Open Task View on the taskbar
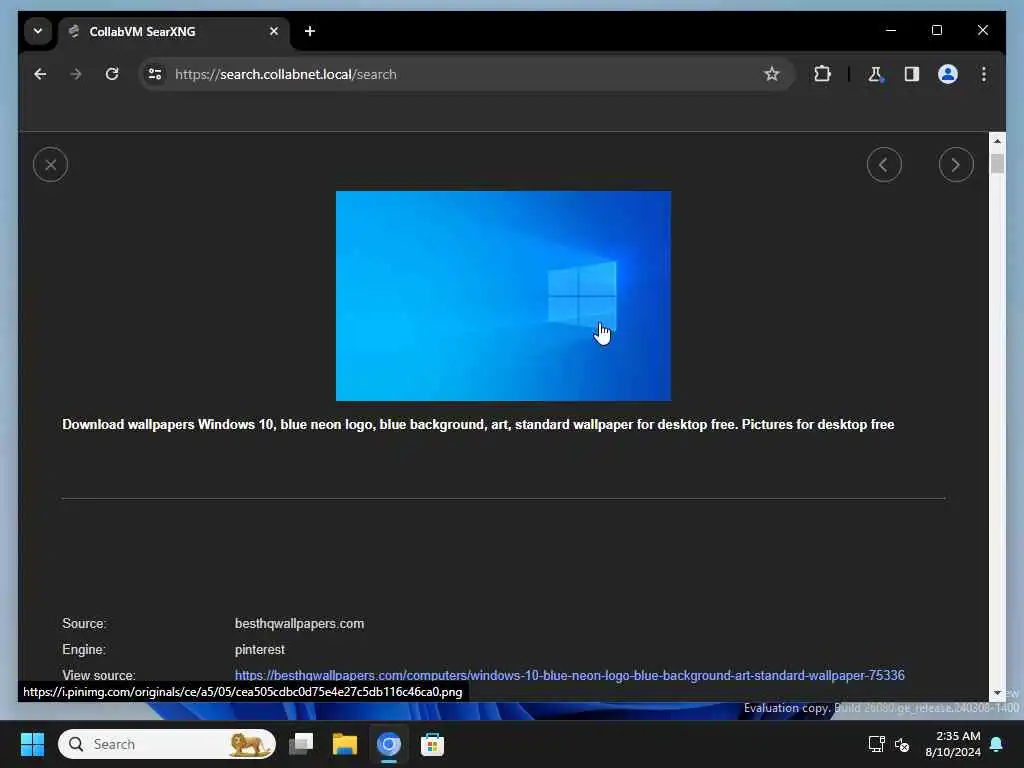 [301, 744]
